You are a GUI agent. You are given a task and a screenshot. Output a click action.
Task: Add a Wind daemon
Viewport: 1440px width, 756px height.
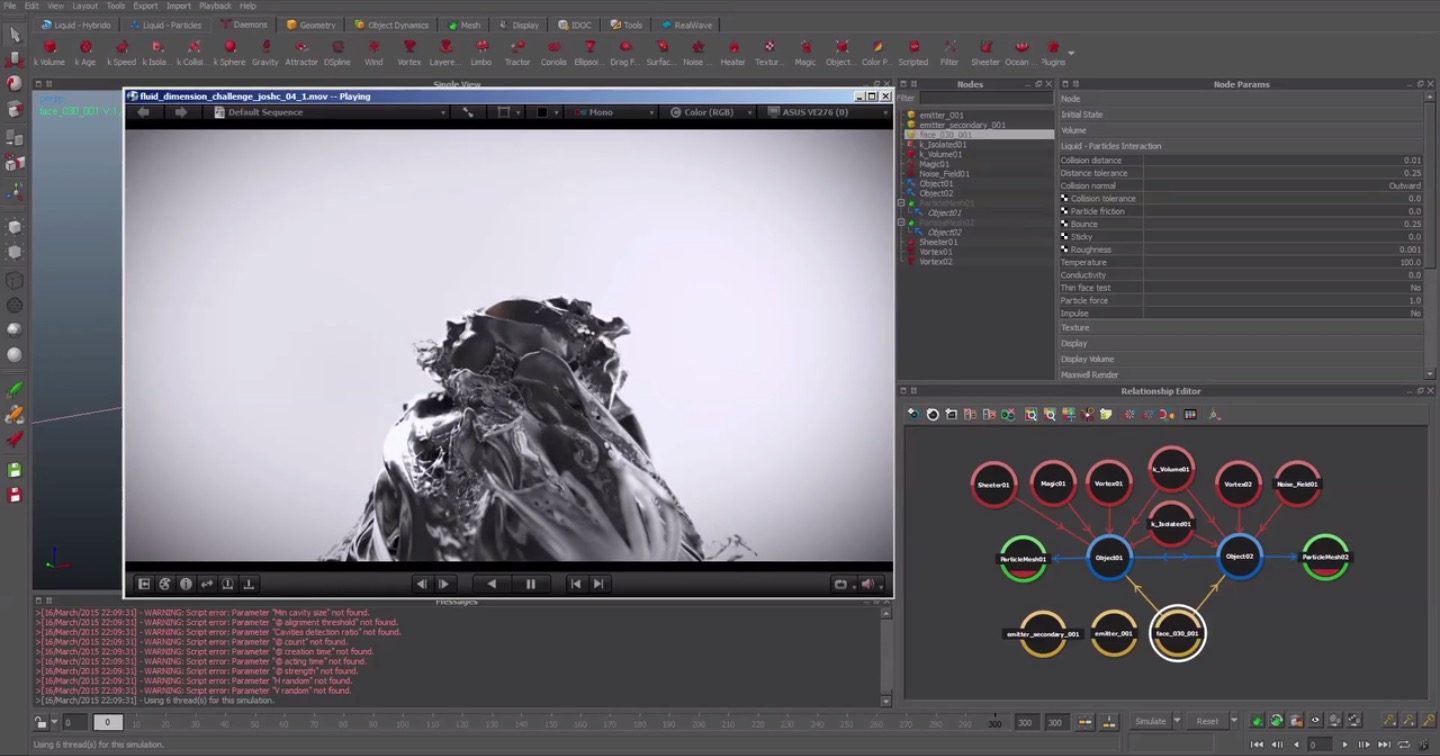[373, 53]
